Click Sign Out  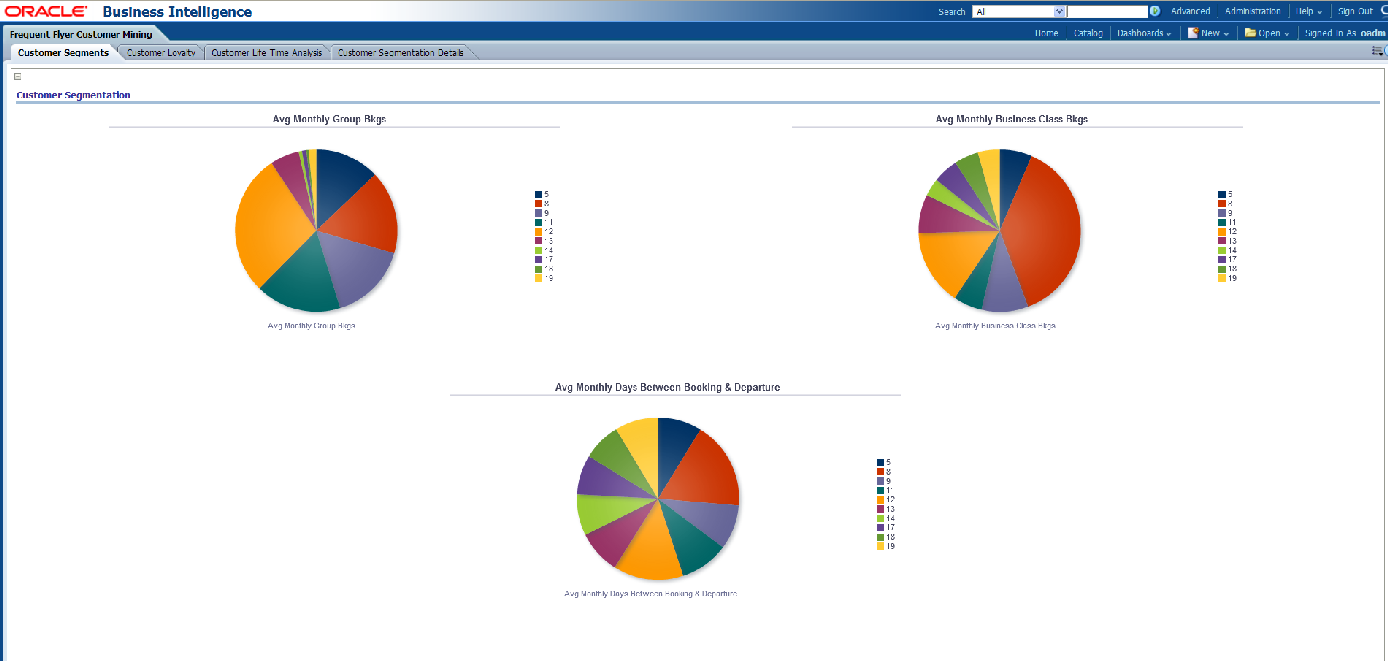[x=1355, y=12]
